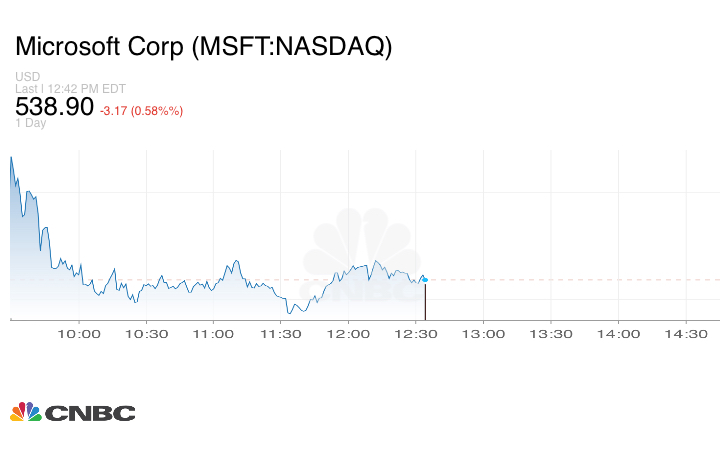
Task: Click the blue current price marker dot
Action: tap(425, 279)
